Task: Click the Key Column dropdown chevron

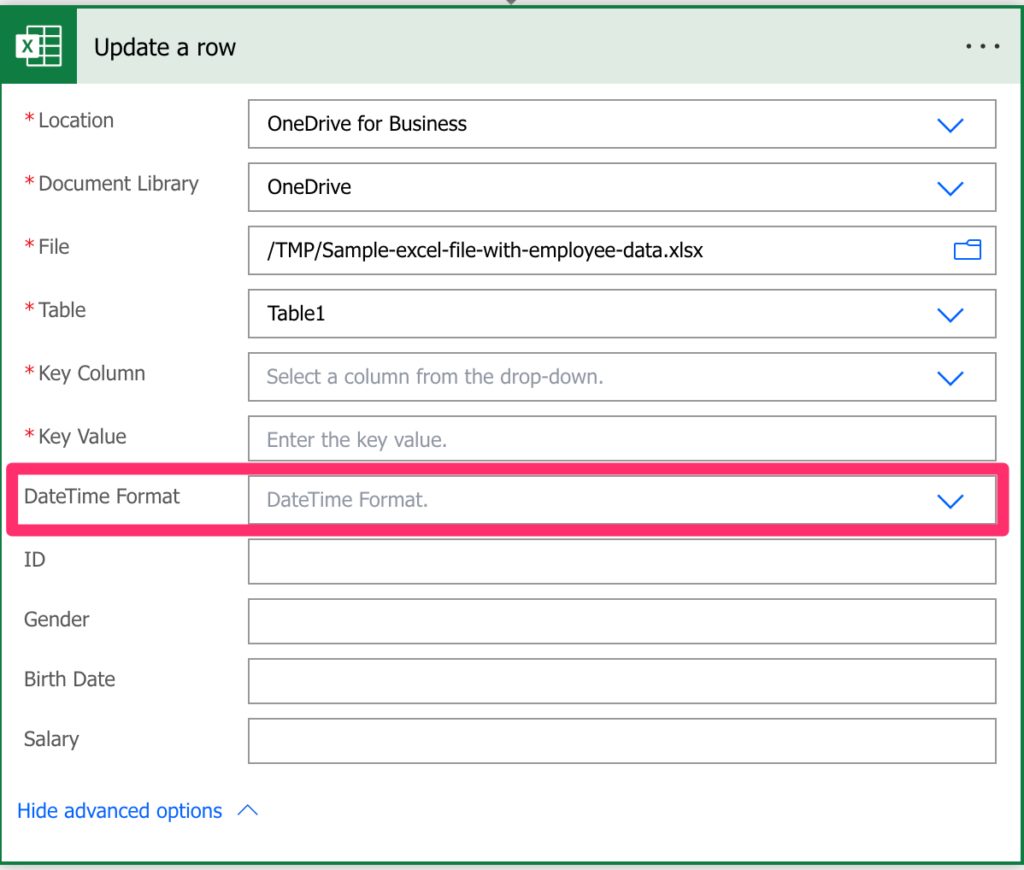Action: pos(950,377)
